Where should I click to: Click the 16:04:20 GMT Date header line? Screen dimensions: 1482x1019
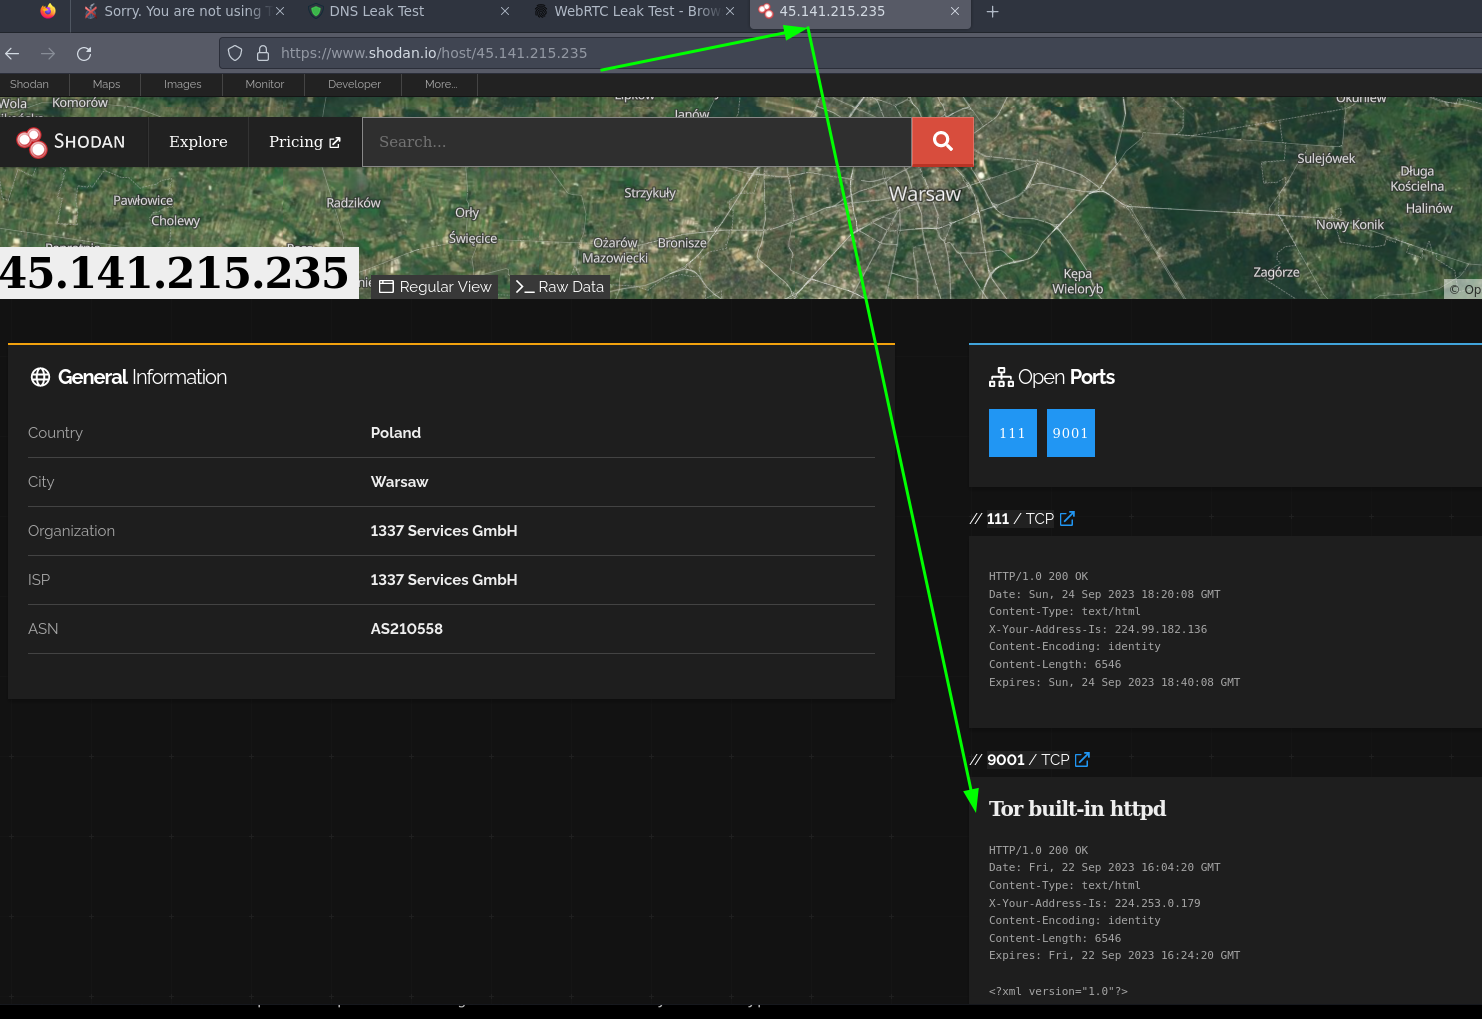point(1105,868)
